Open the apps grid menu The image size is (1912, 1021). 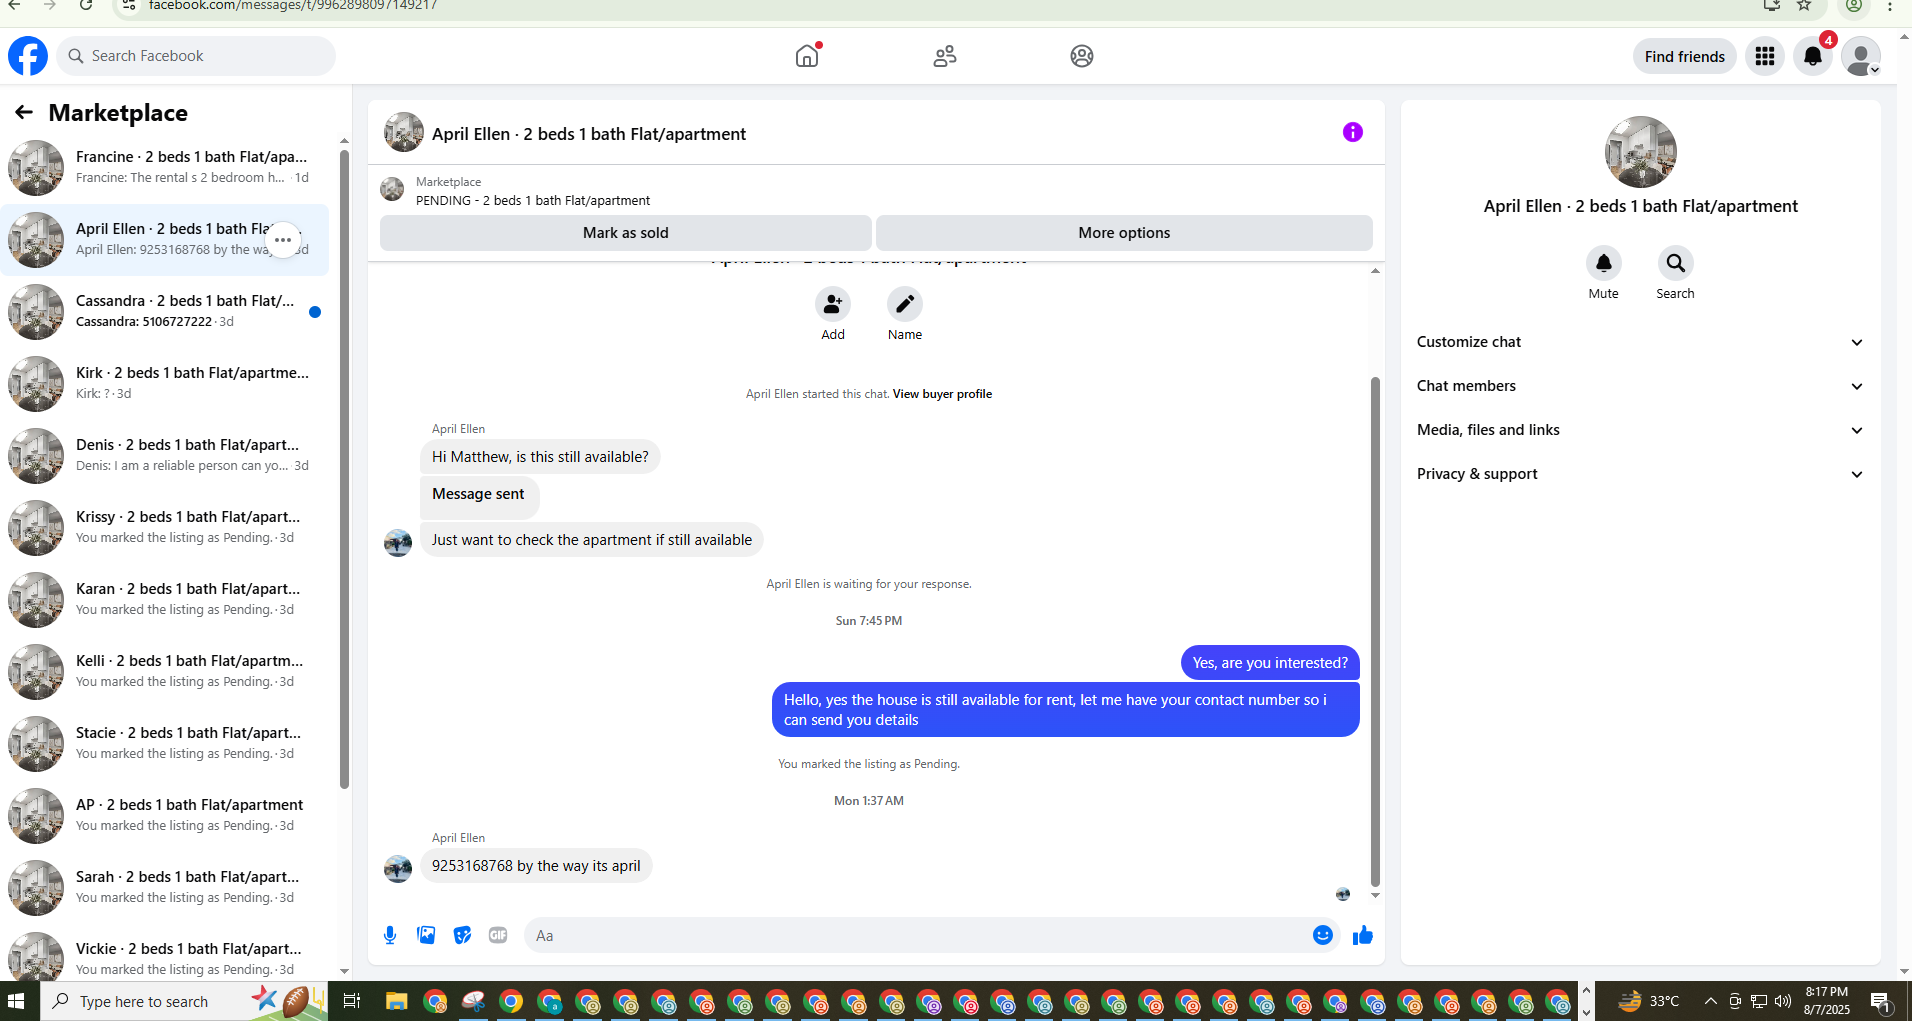tap(1765, 56)
